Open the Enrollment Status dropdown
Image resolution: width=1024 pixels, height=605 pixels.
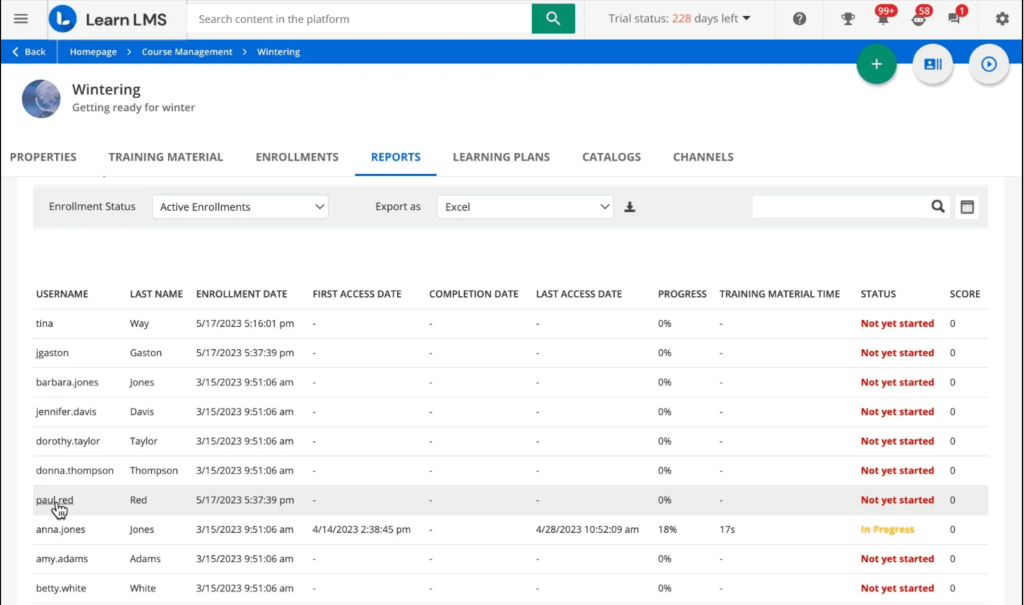[x=239, y=206]
